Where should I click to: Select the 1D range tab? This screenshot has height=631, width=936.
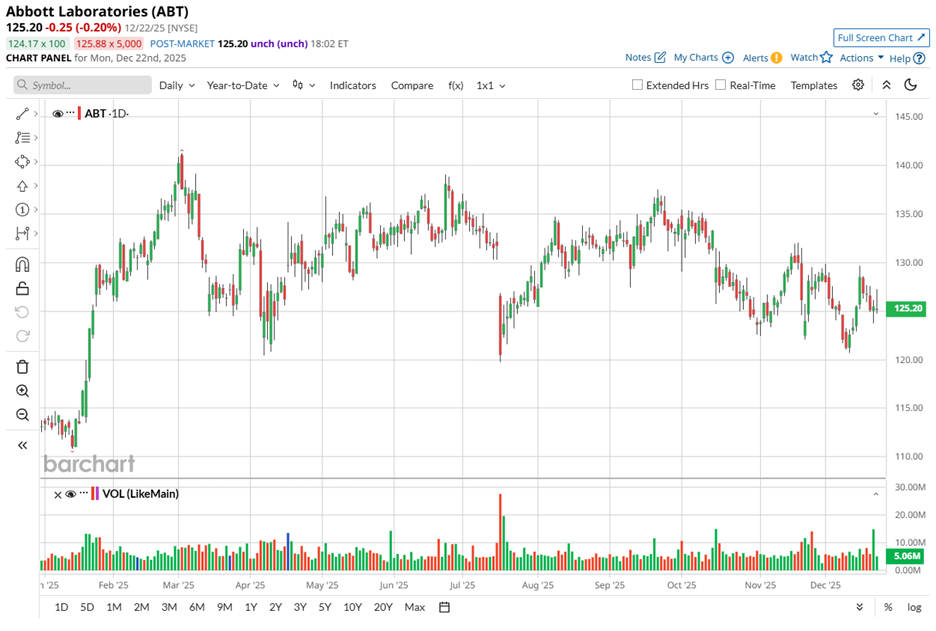point(61,607)
